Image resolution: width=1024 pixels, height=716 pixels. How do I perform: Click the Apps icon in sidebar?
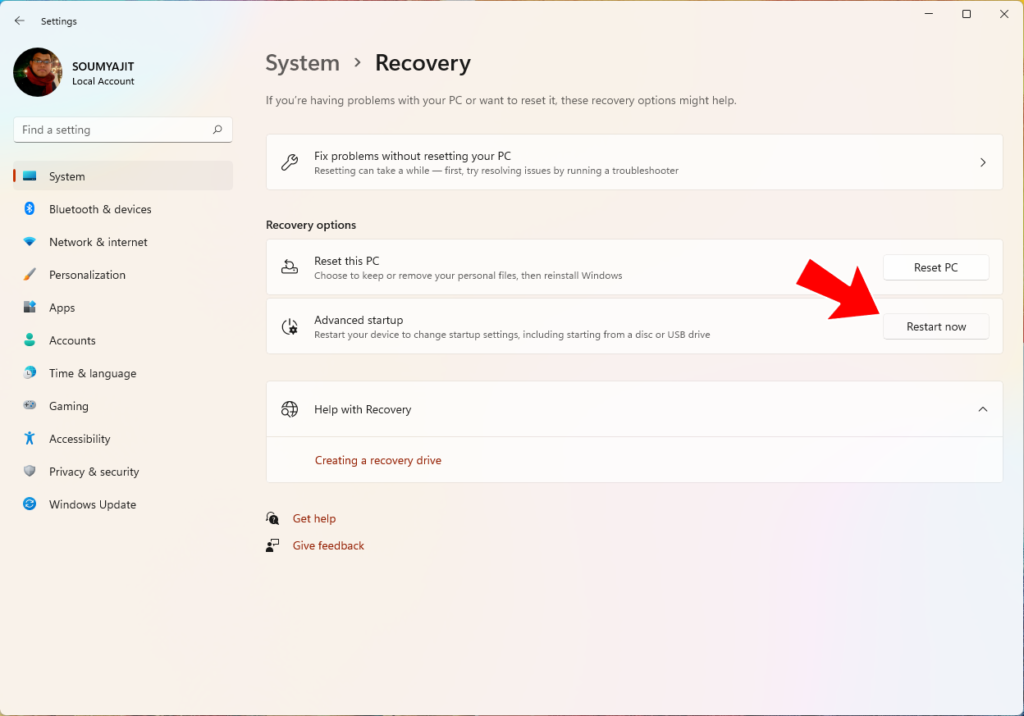click(x=29, y=307)
